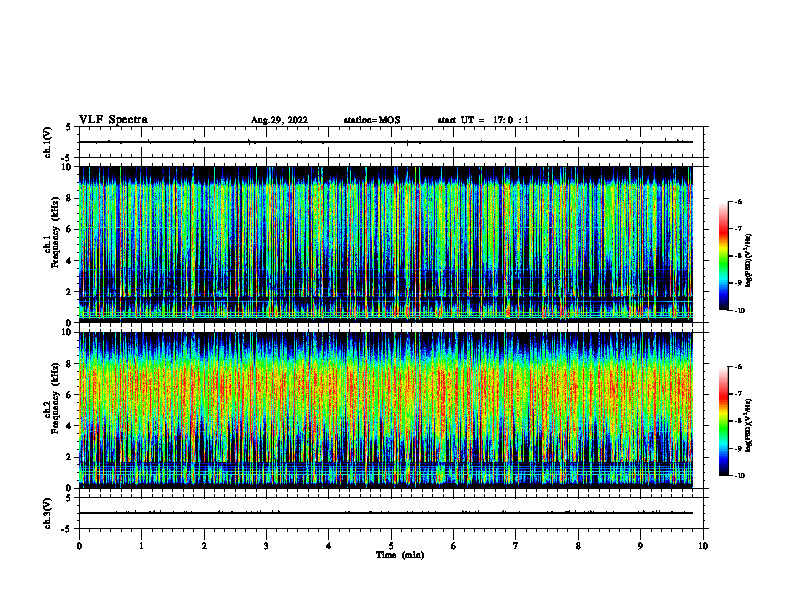Click the date label "Aug.29, 2022"
Screen dimensions: 792x612
tap(279, 120)
